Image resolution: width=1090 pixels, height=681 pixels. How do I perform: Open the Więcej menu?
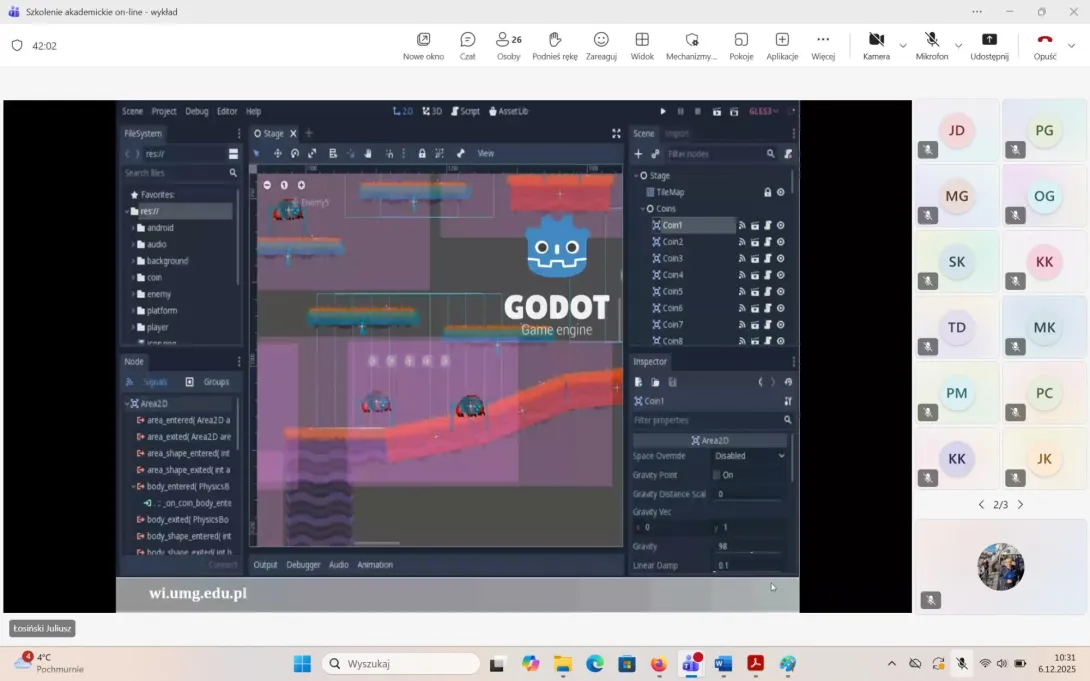pyautogui.click(x=823, y=45)
